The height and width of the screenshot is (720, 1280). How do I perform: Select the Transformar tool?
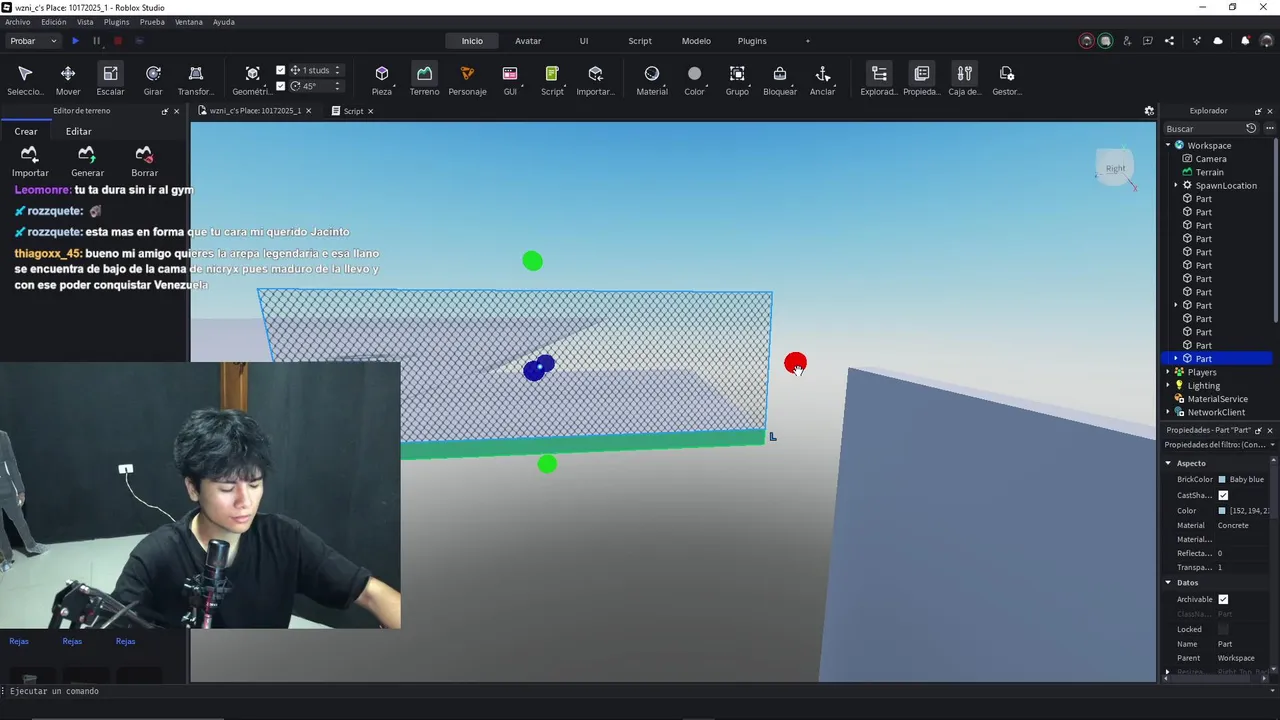click(x=196, y=80)
